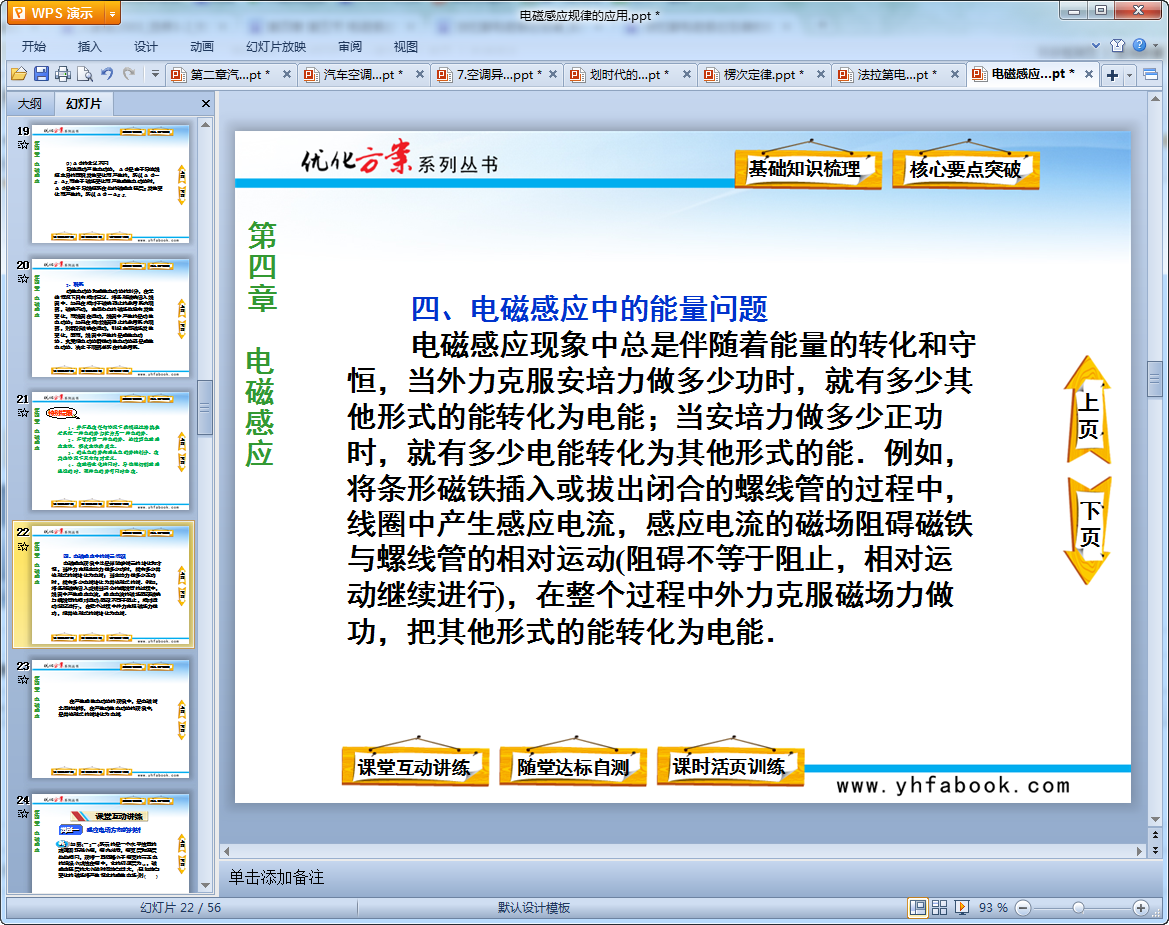1169x925 pixels.
Task: Zoom in with plus button
Action: (1141, 907)
